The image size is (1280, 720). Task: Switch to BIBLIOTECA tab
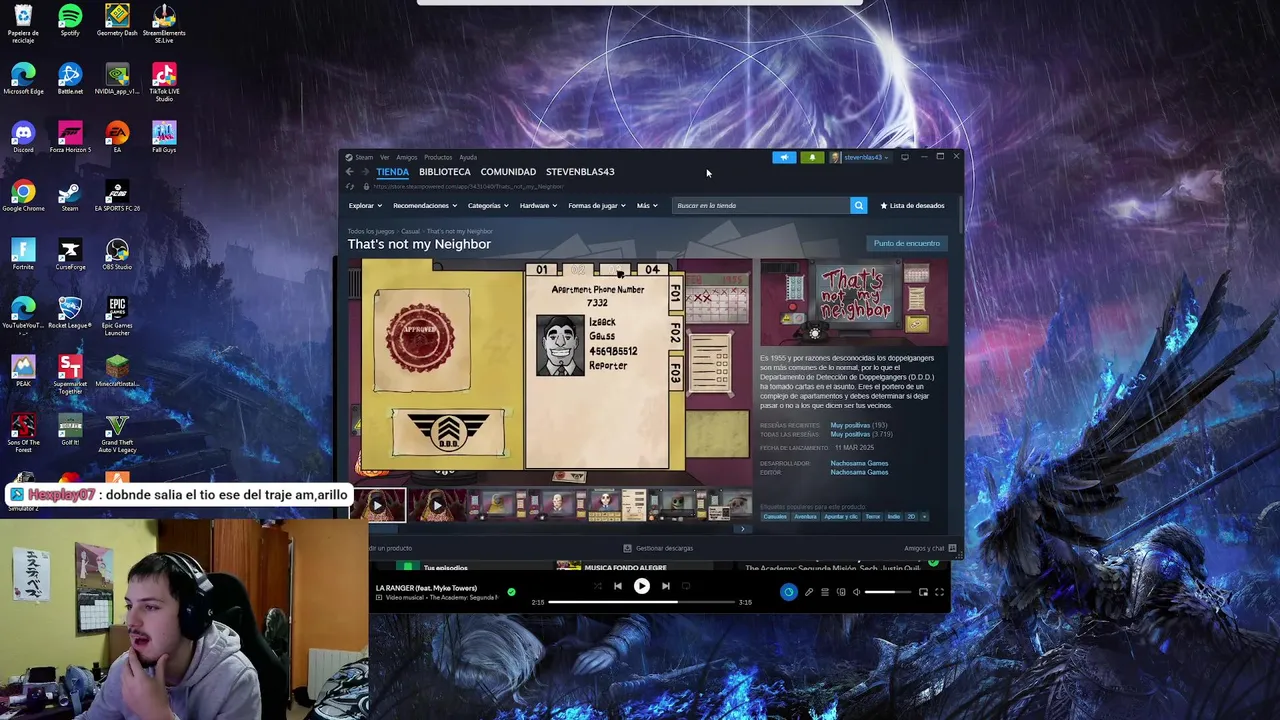pyautogui.click(x=444, y=172)
